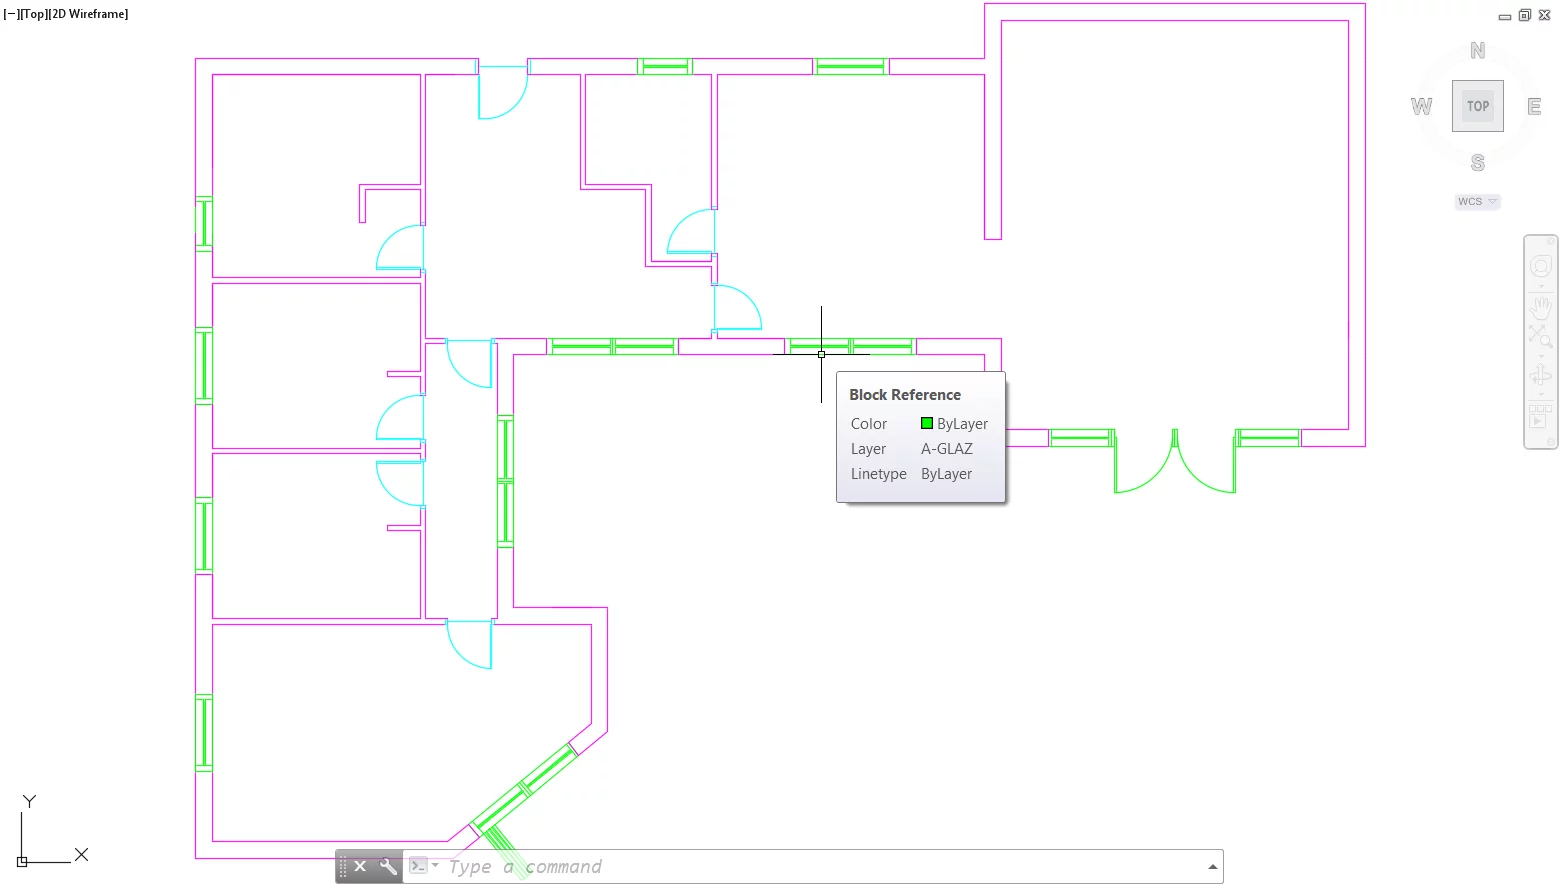Launch ShowMotion from the navigation bar

(x=1539, y=420)
